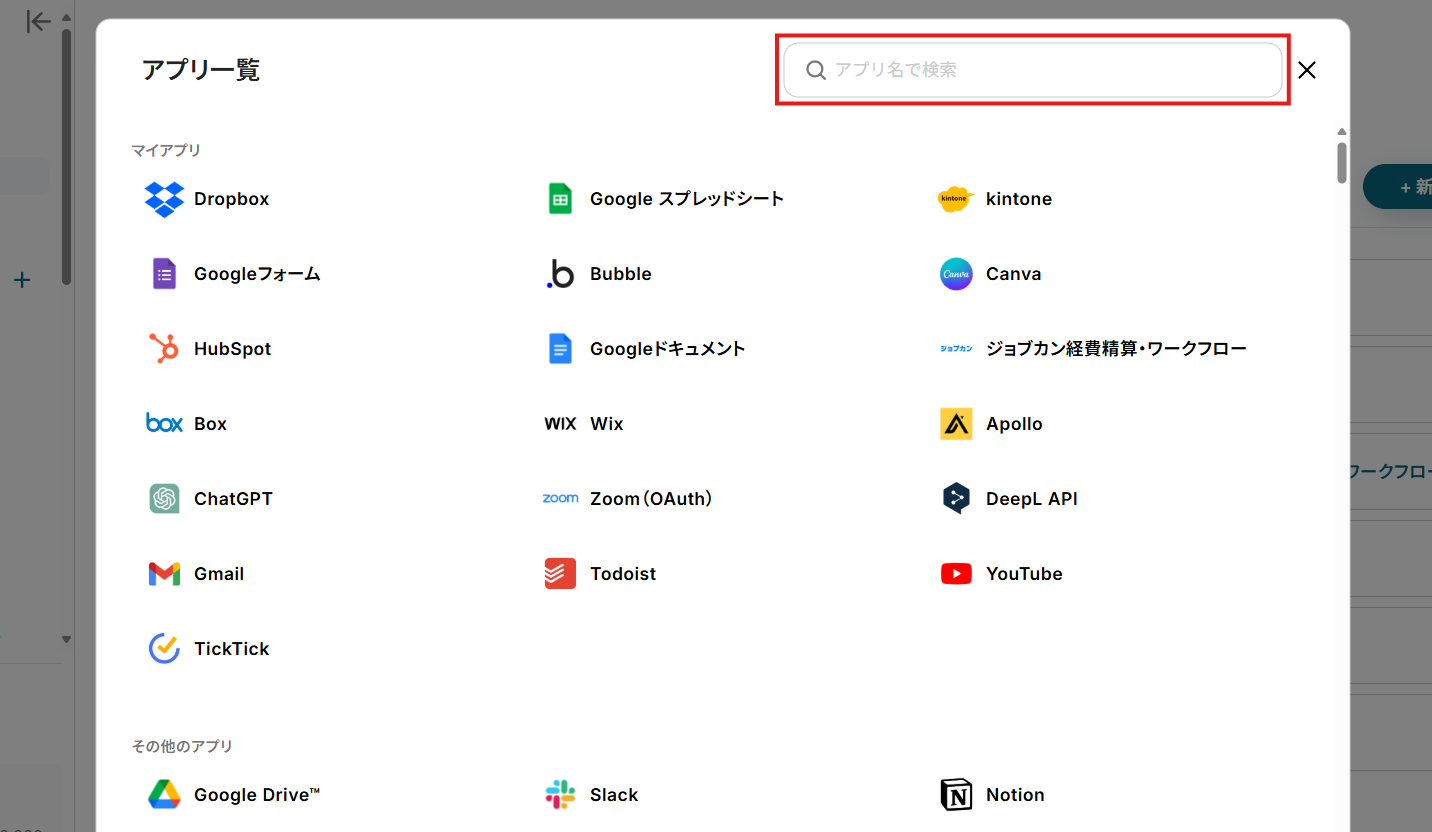
Task: Close the アプリ一覧 dialog with X
Action: click(1307, 70)
